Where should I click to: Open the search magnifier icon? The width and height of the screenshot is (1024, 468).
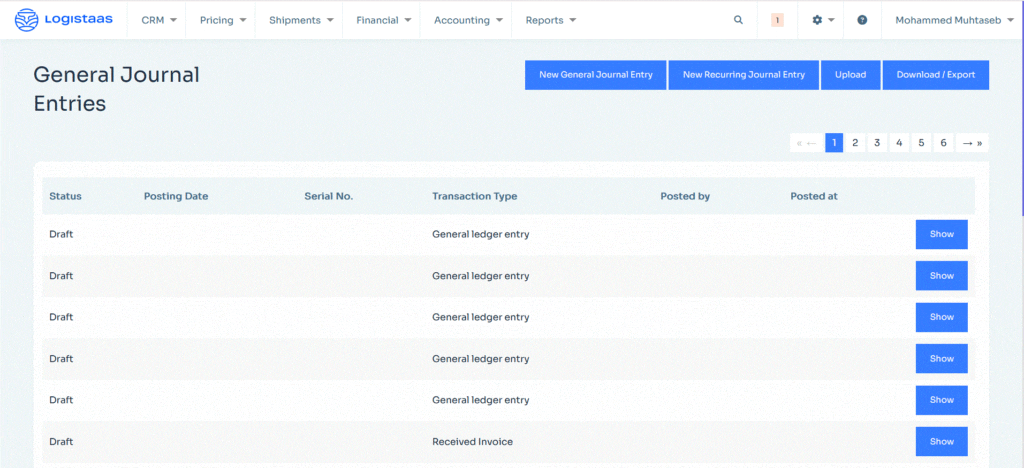click(738, 20)
